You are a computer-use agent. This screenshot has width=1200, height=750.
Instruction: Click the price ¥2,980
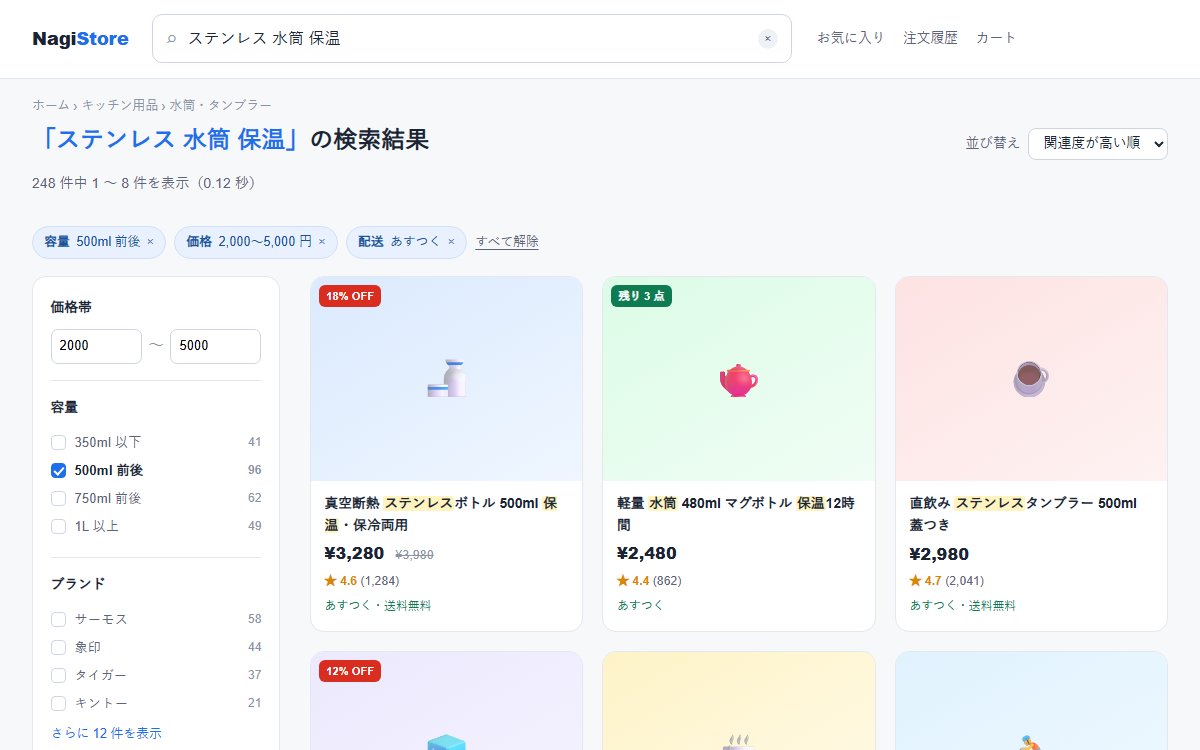click(x=939, y=554)
